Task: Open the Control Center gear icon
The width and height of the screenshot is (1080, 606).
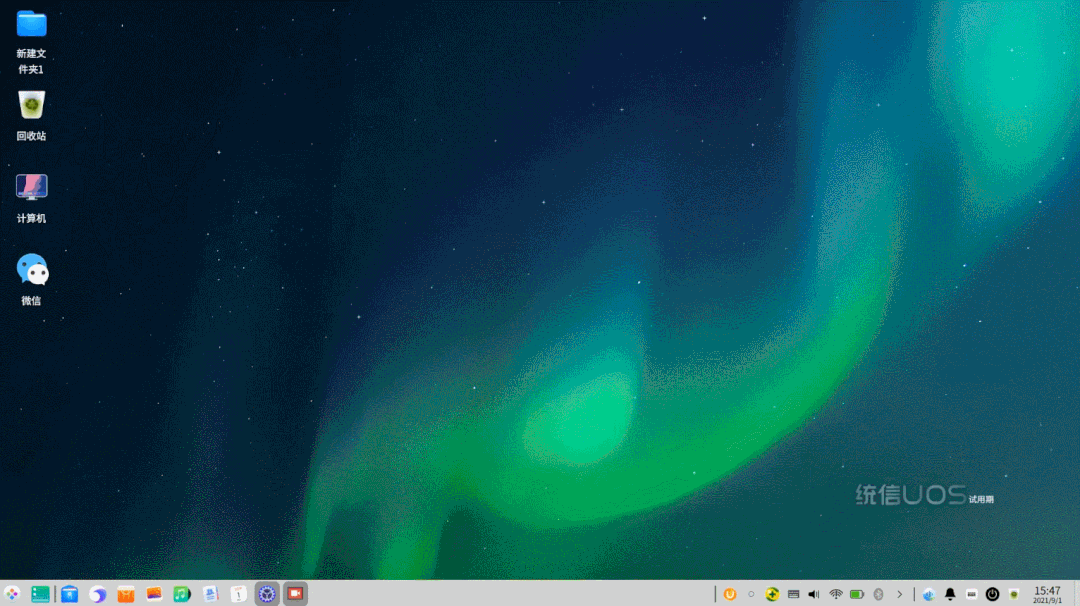Action: click(267, 594)
